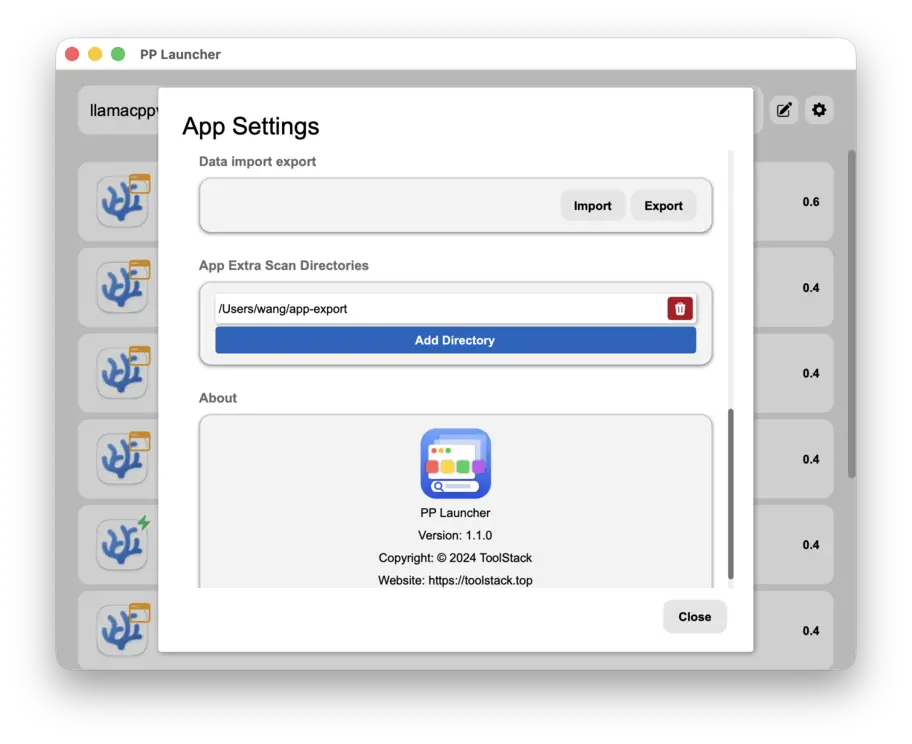The width and height of the screenshot is (912, 744).
Task: Click the Data import export heading
Action: click(x=257, y=162)
